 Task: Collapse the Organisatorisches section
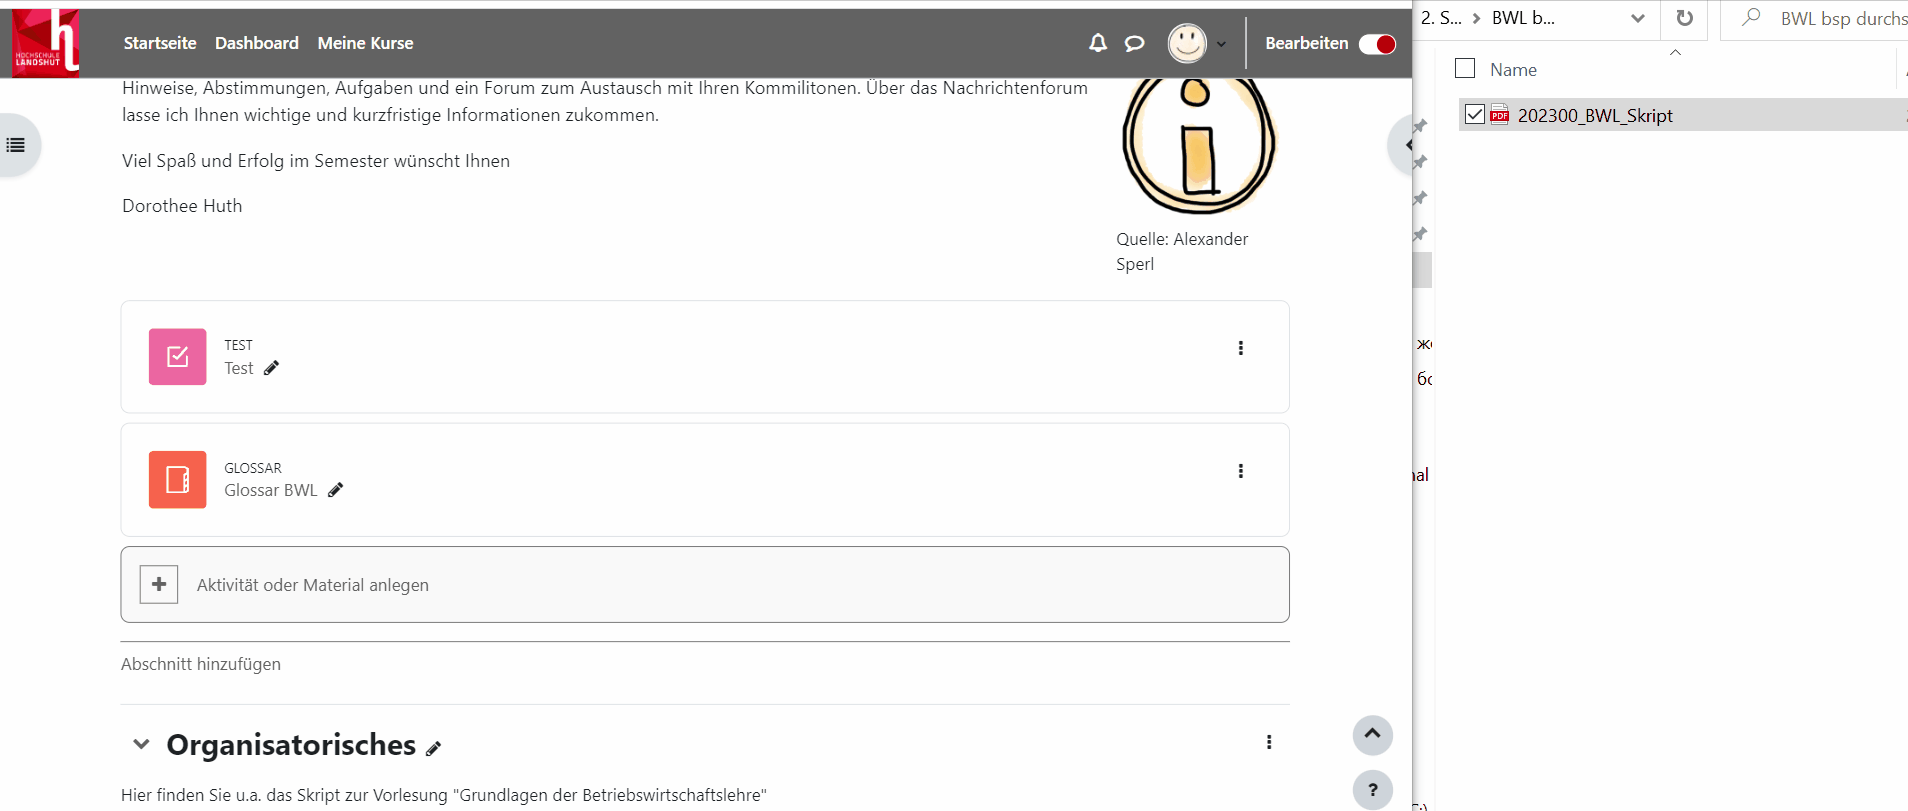(x=141, y=744)
